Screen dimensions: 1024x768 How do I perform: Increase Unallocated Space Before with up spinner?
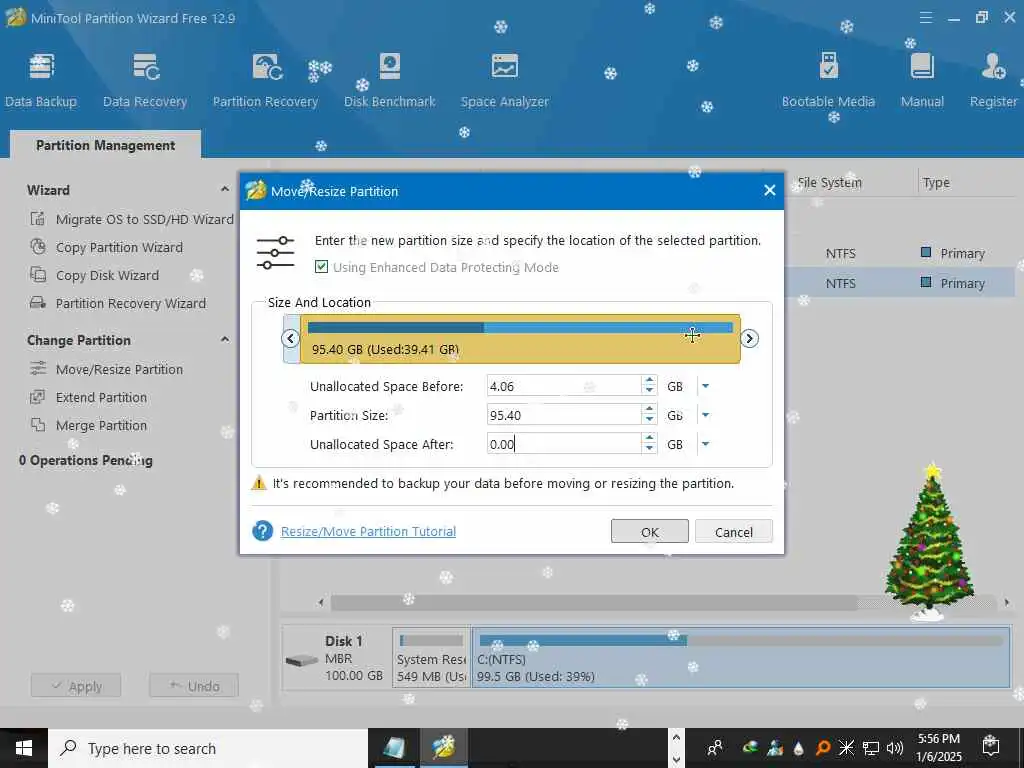[649, 381]
